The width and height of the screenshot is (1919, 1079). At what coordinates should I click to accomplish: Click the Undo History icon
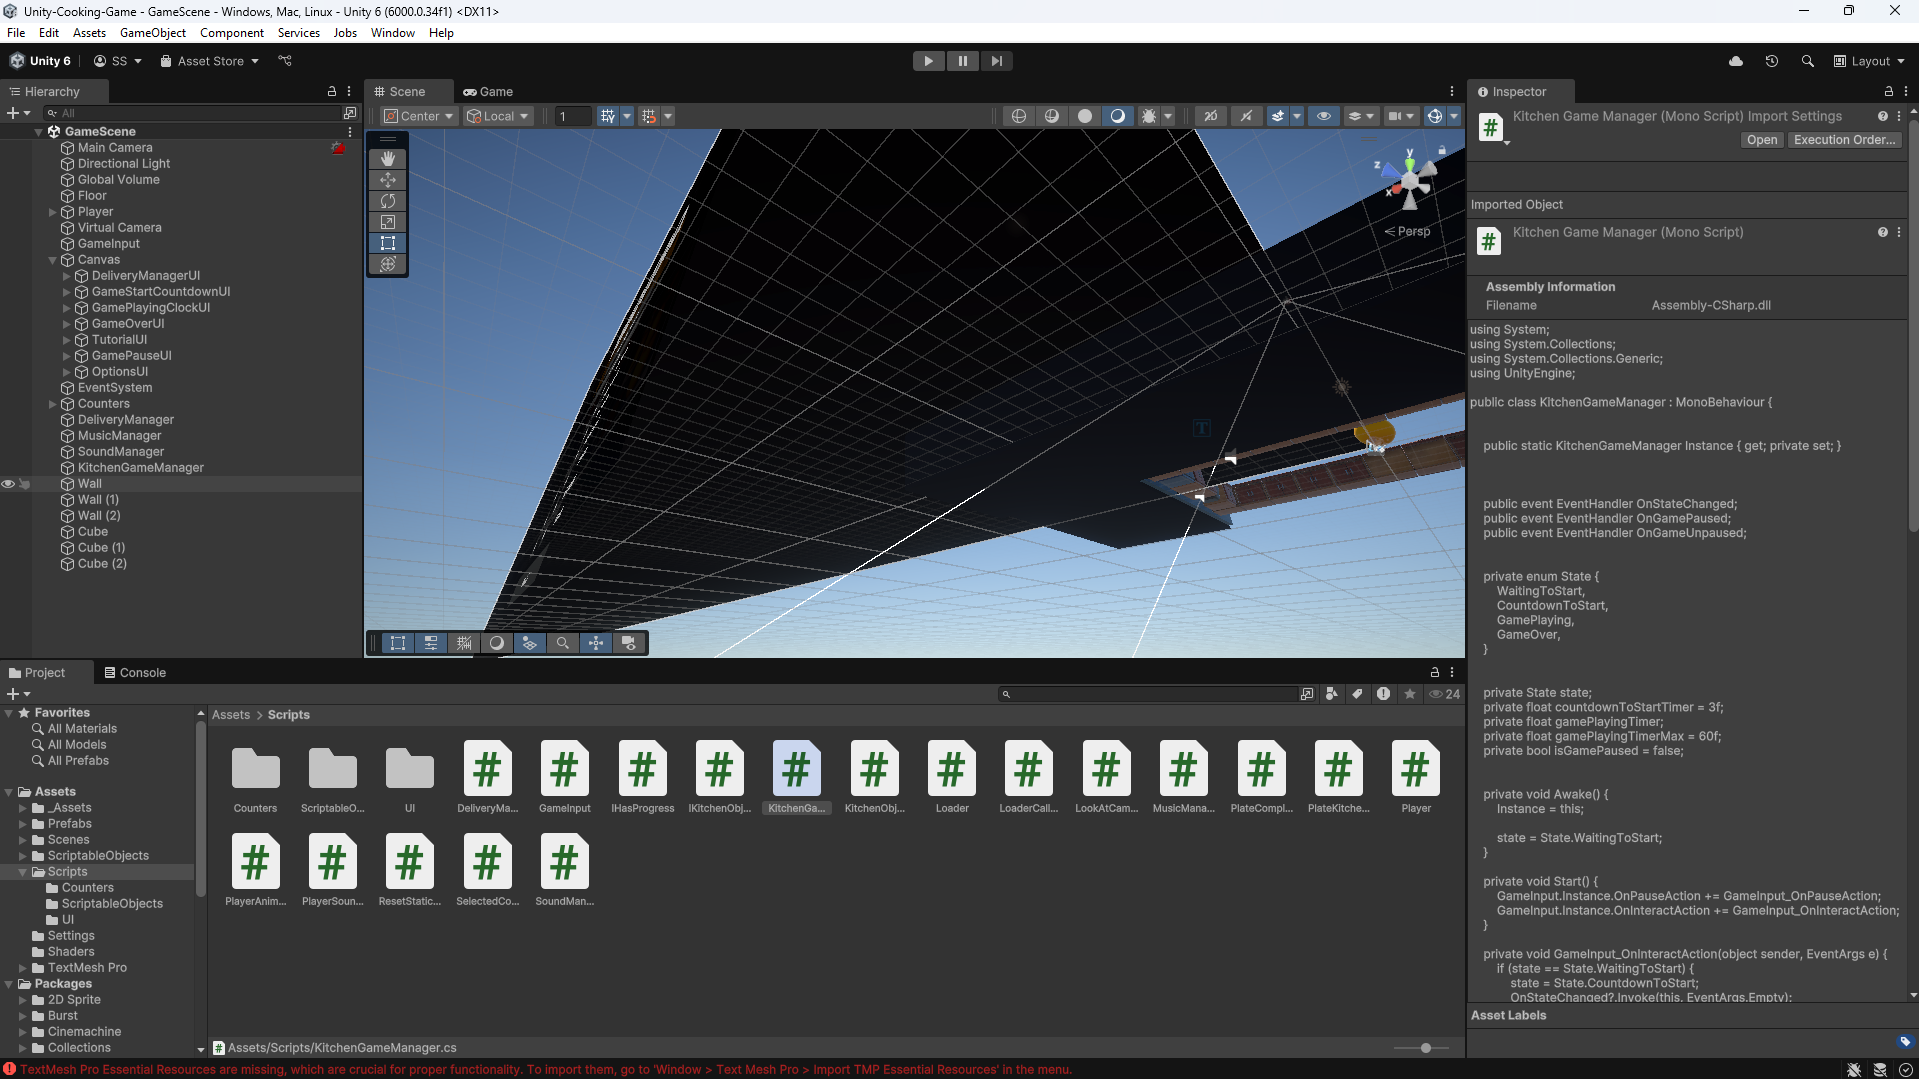pos(1771,61)
